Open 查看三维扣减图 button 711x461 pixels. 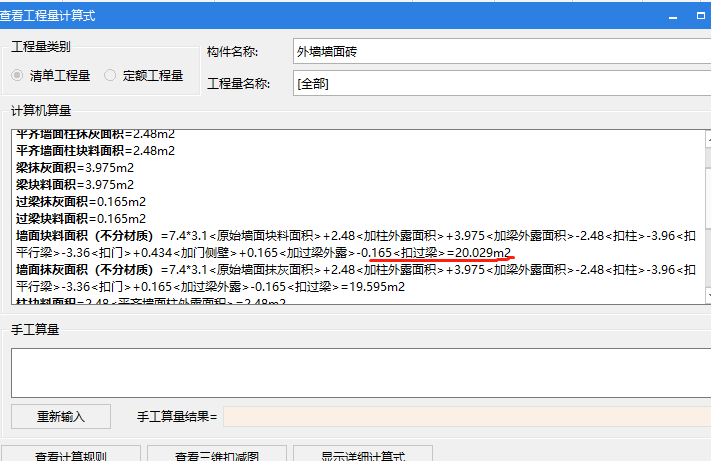pyautogui.click(x=217, y=454)
